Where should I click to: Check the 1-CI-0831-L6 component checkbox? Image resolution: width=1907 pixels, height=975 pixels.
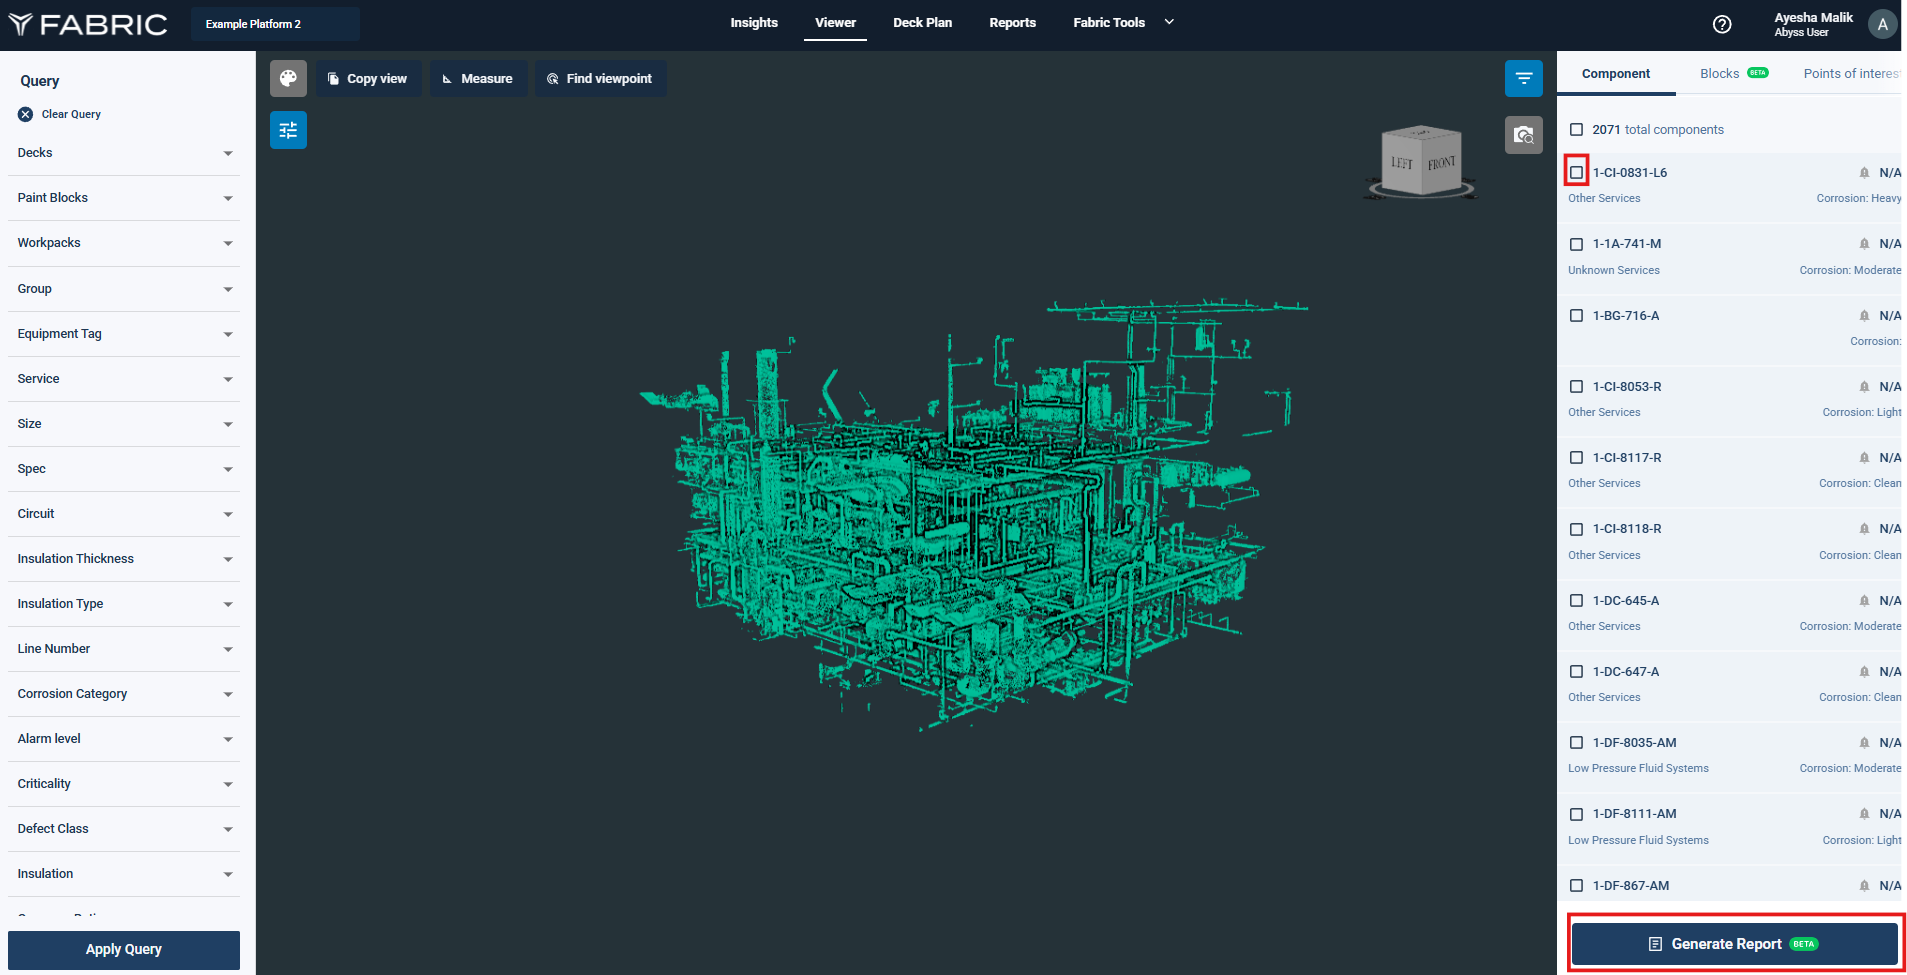pos(1577,173)
